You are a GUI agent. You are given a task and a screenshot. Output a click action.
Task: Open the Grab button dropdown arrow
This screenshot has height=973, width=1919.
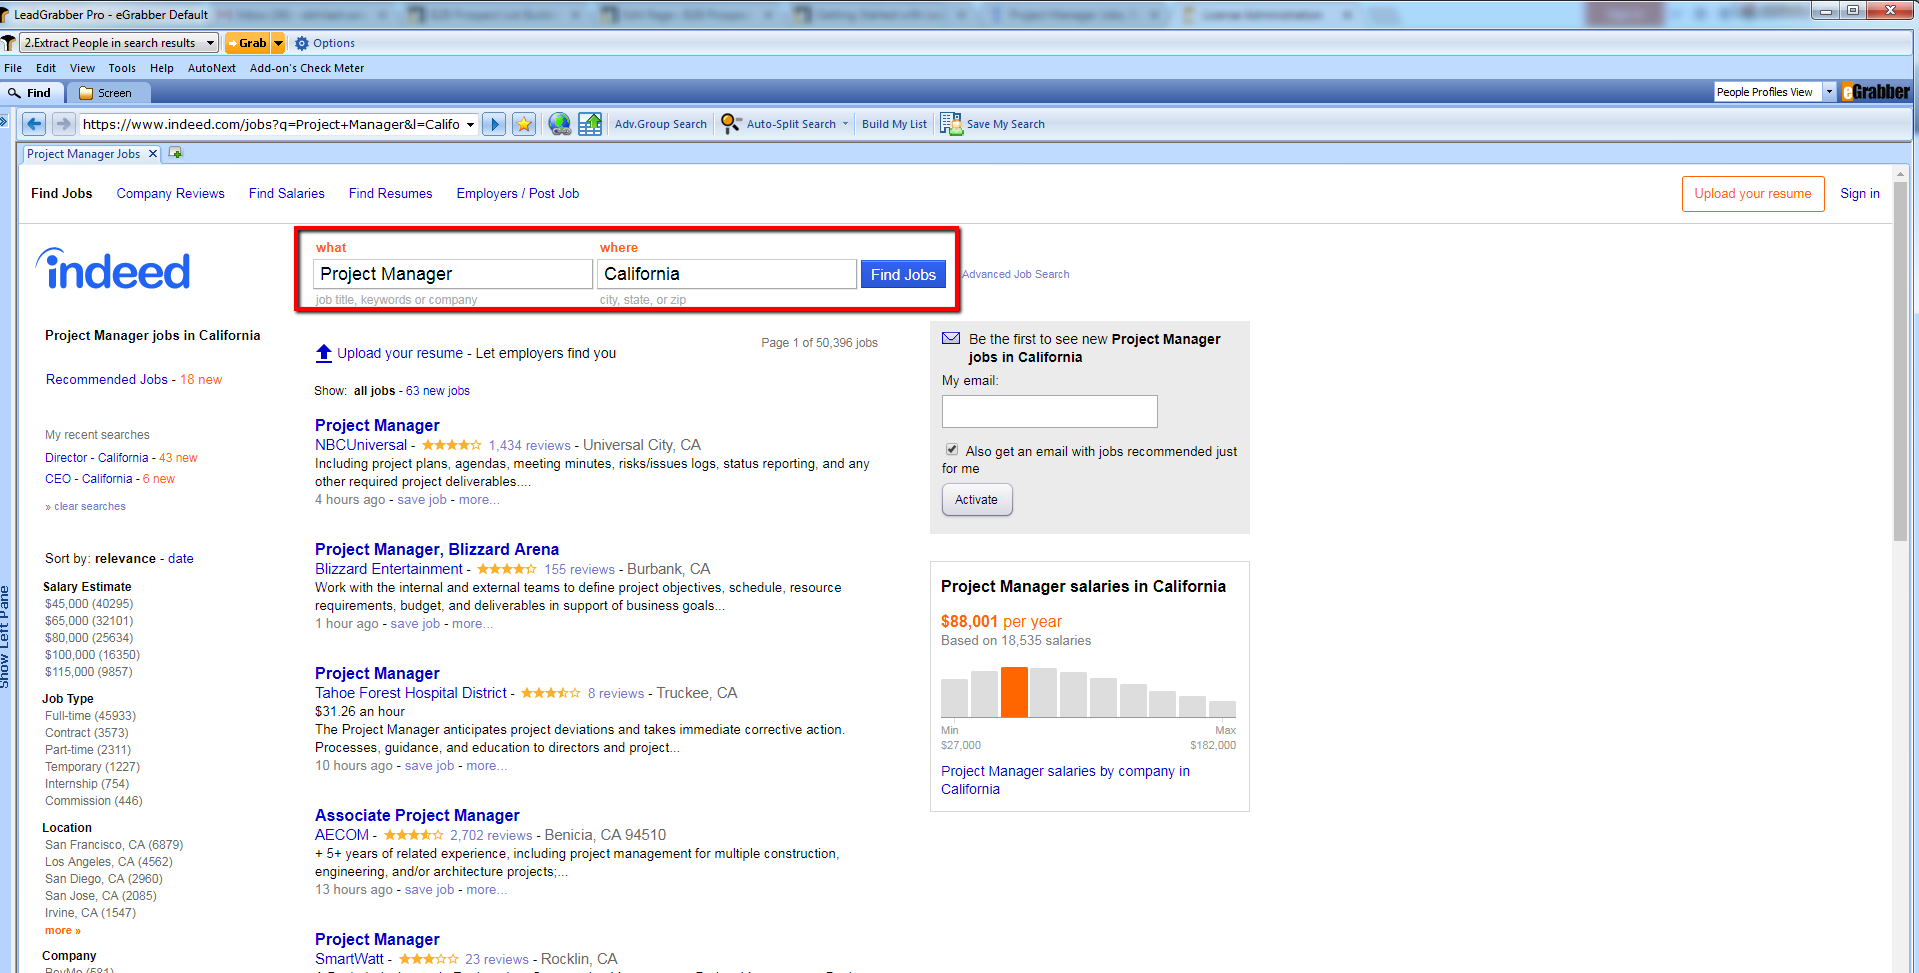coord(278,42)
